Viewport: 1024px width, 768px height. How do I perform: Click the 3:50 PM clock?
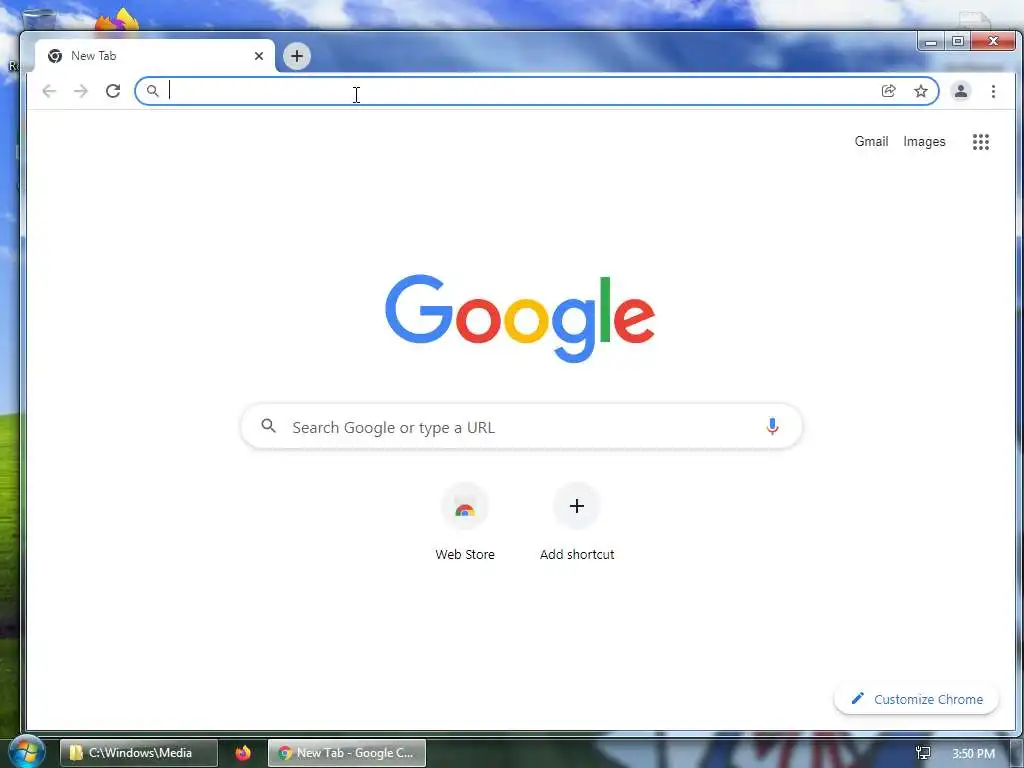[973, 754]
